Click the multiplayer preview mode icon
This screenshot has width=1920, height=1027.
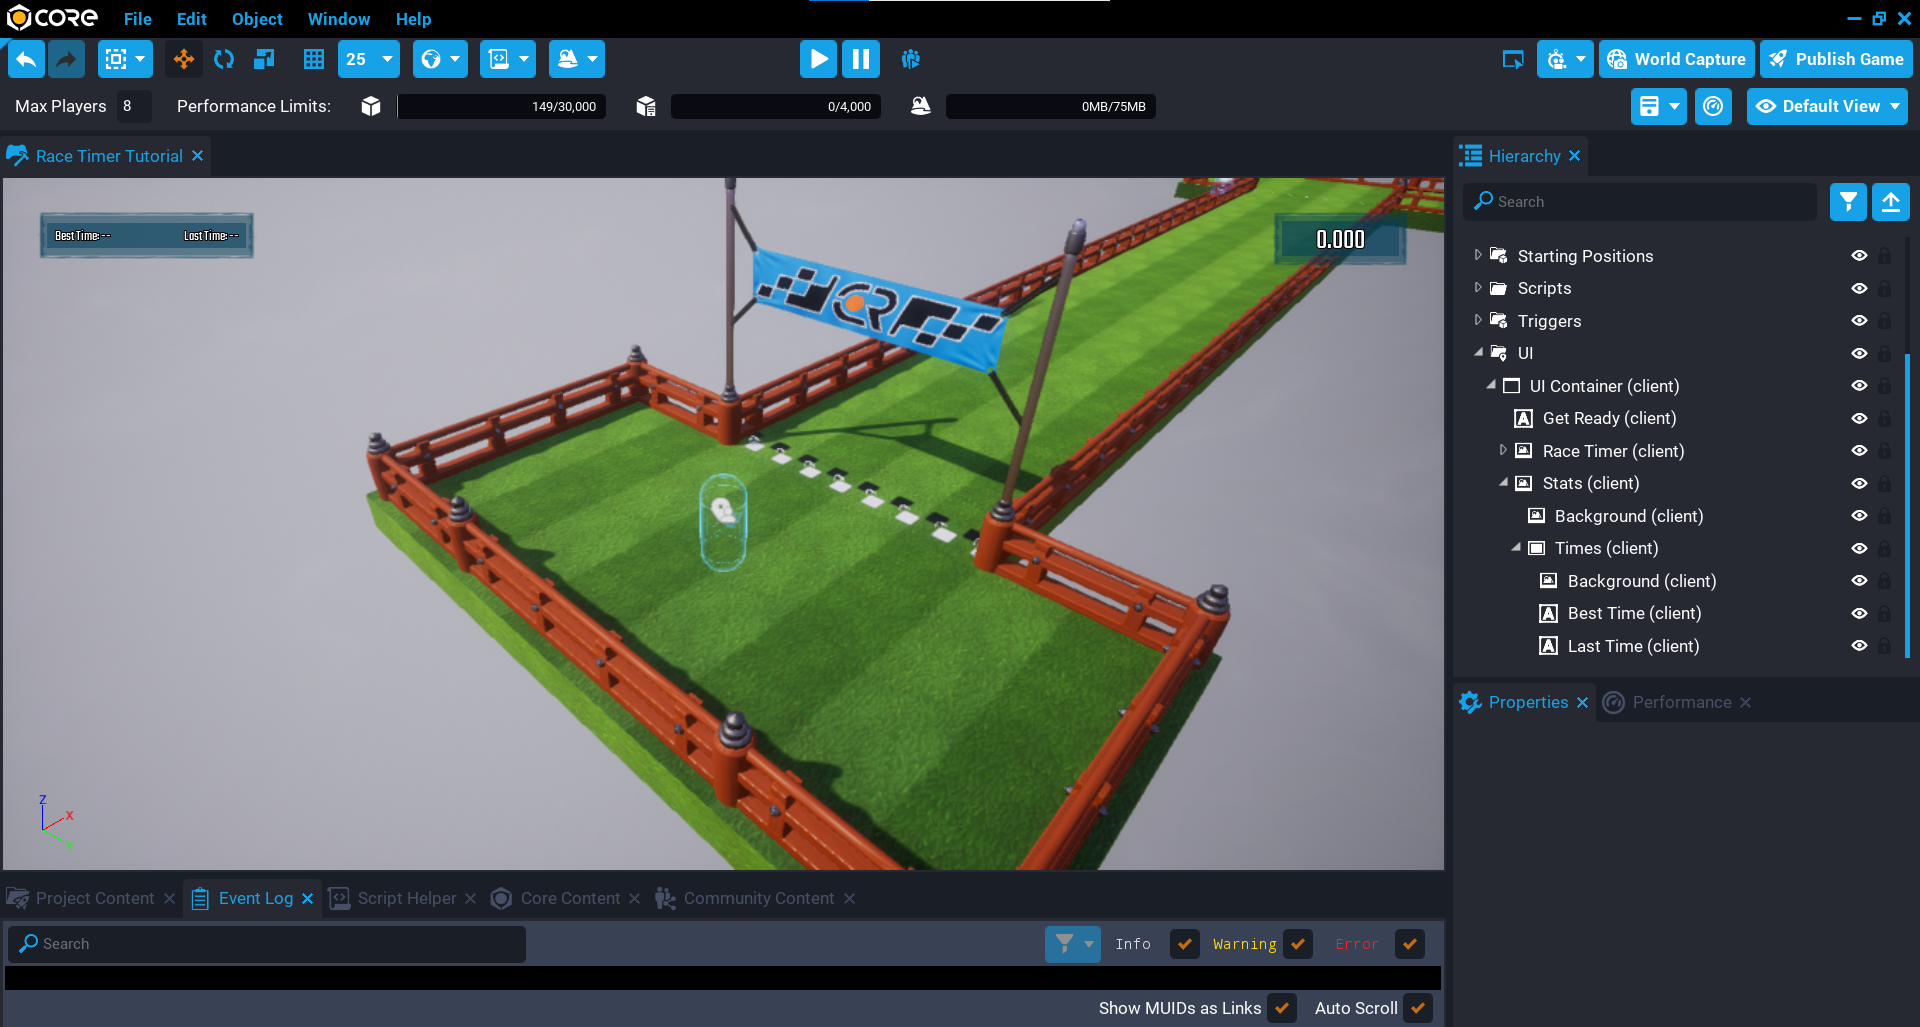click(910, 60)
